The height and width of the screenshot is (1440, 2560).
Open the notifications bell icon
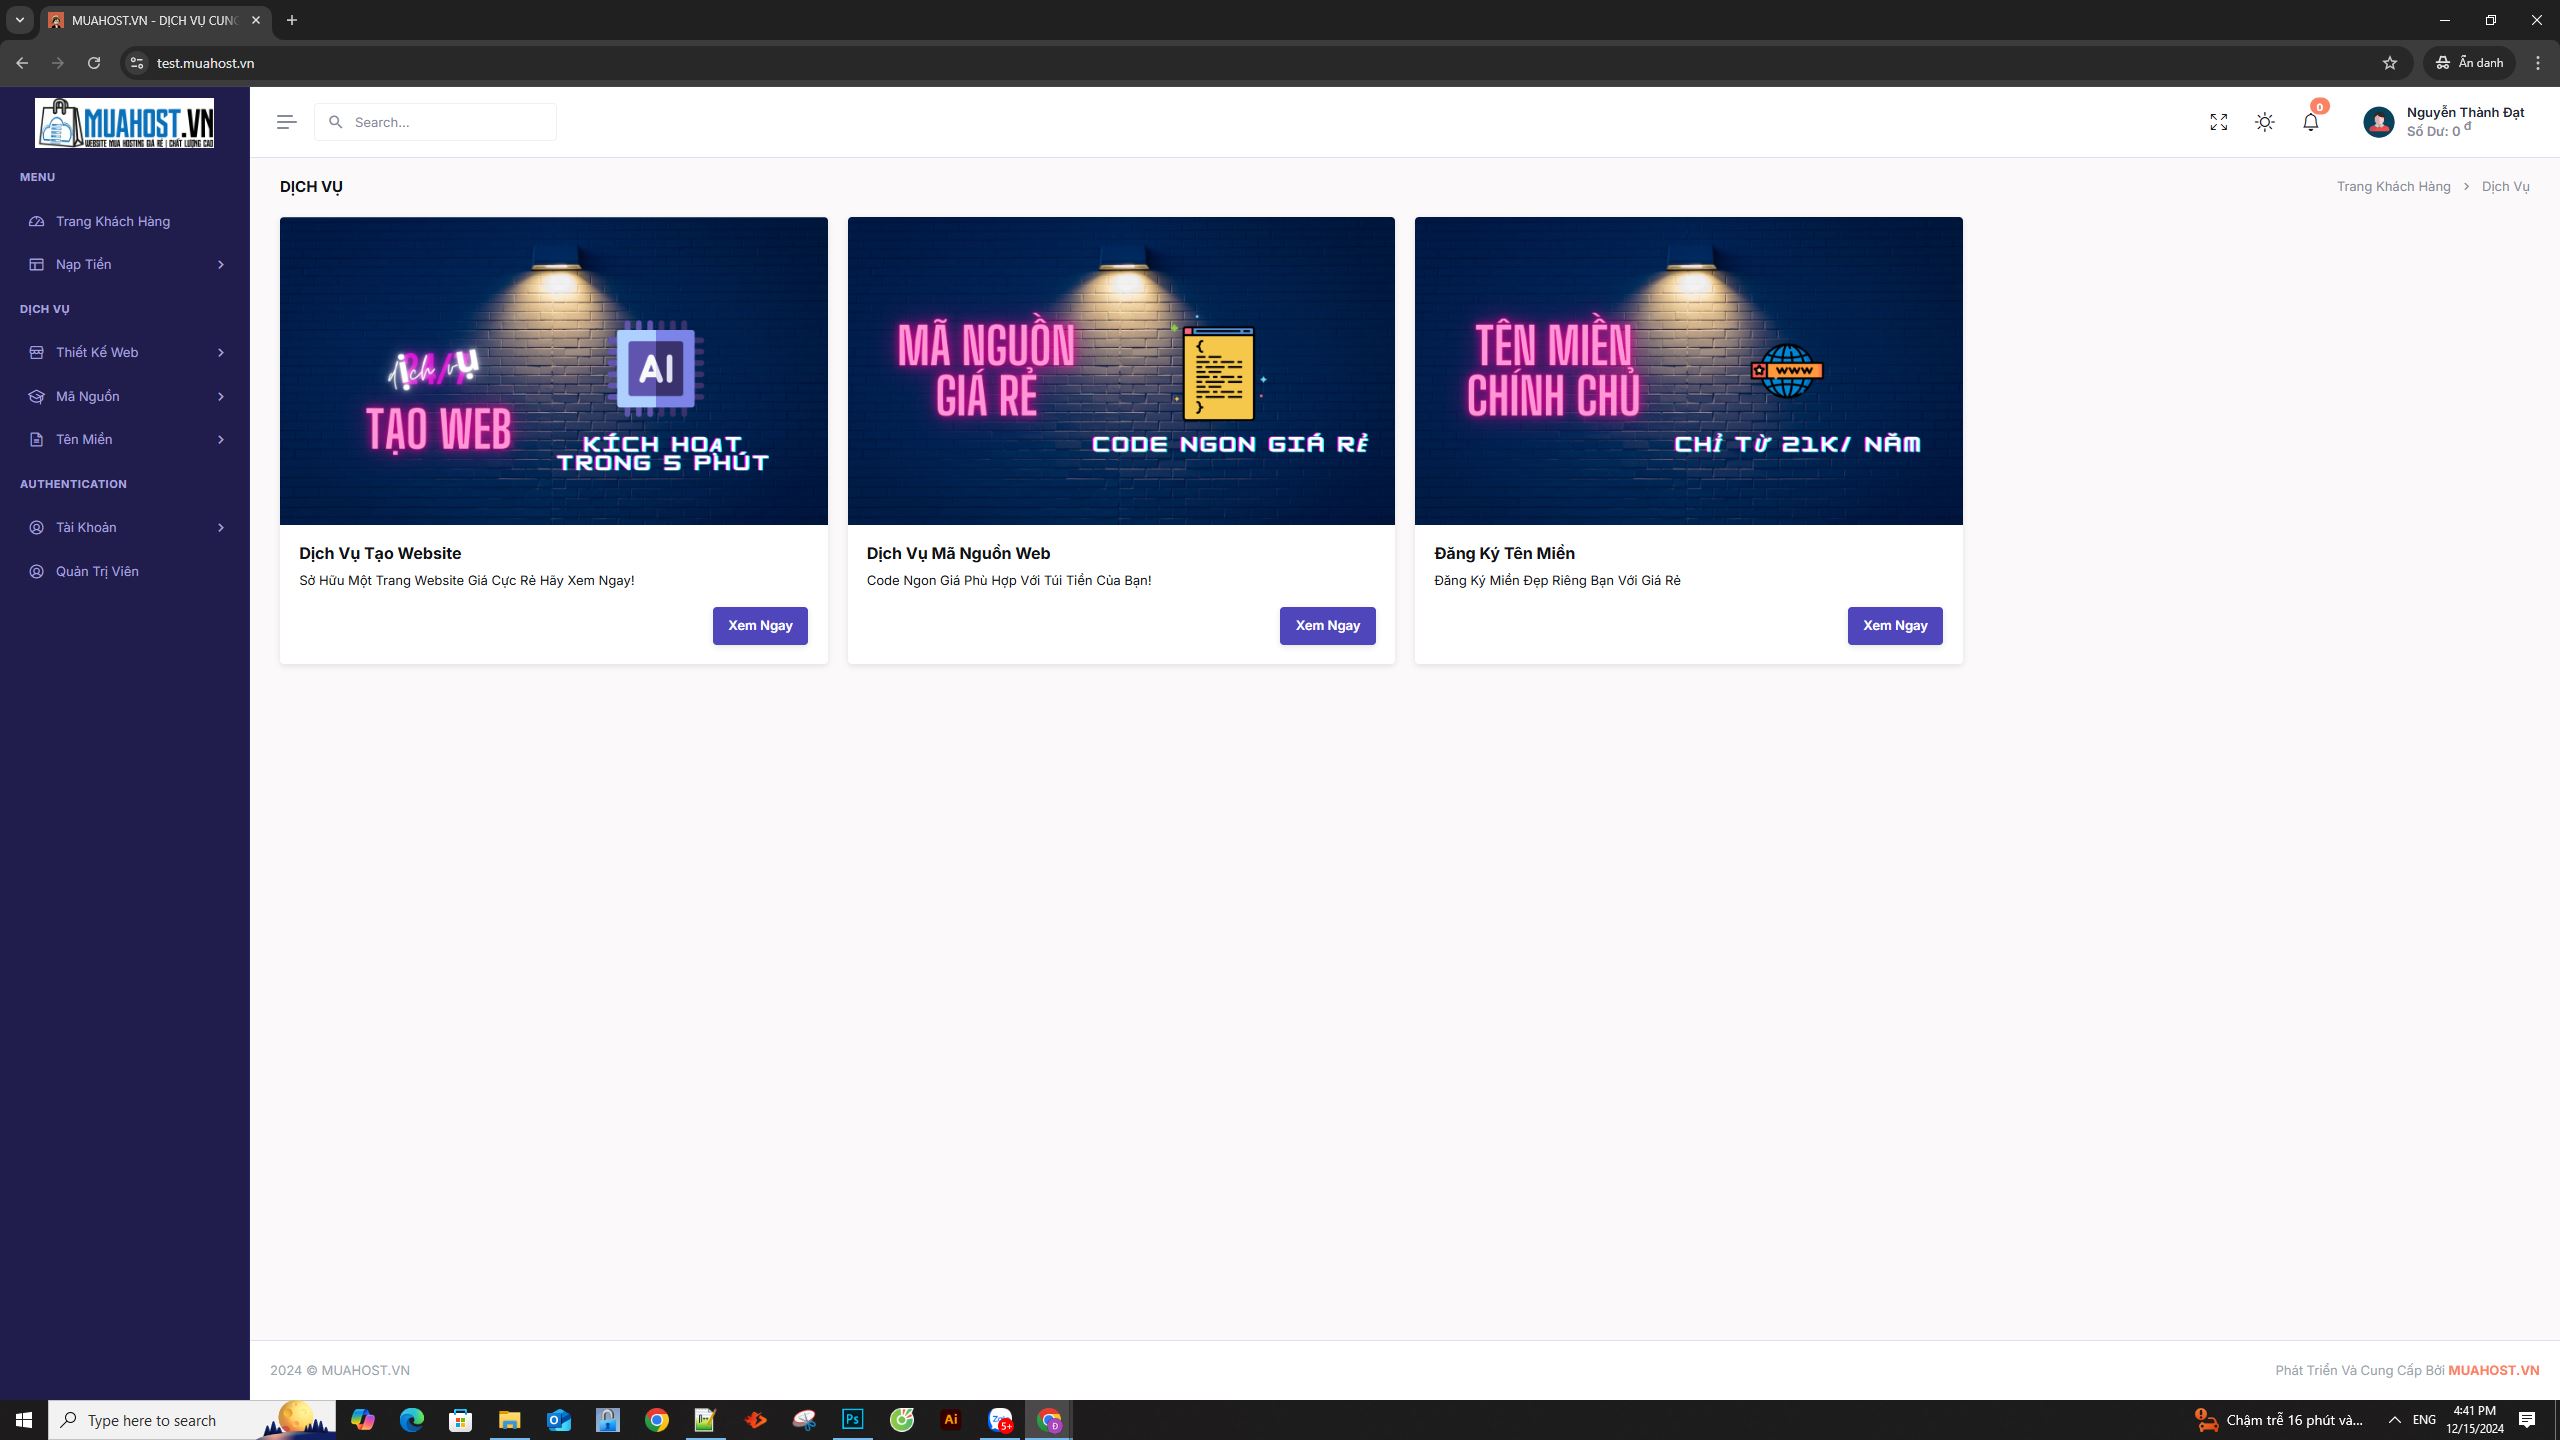2310,122
